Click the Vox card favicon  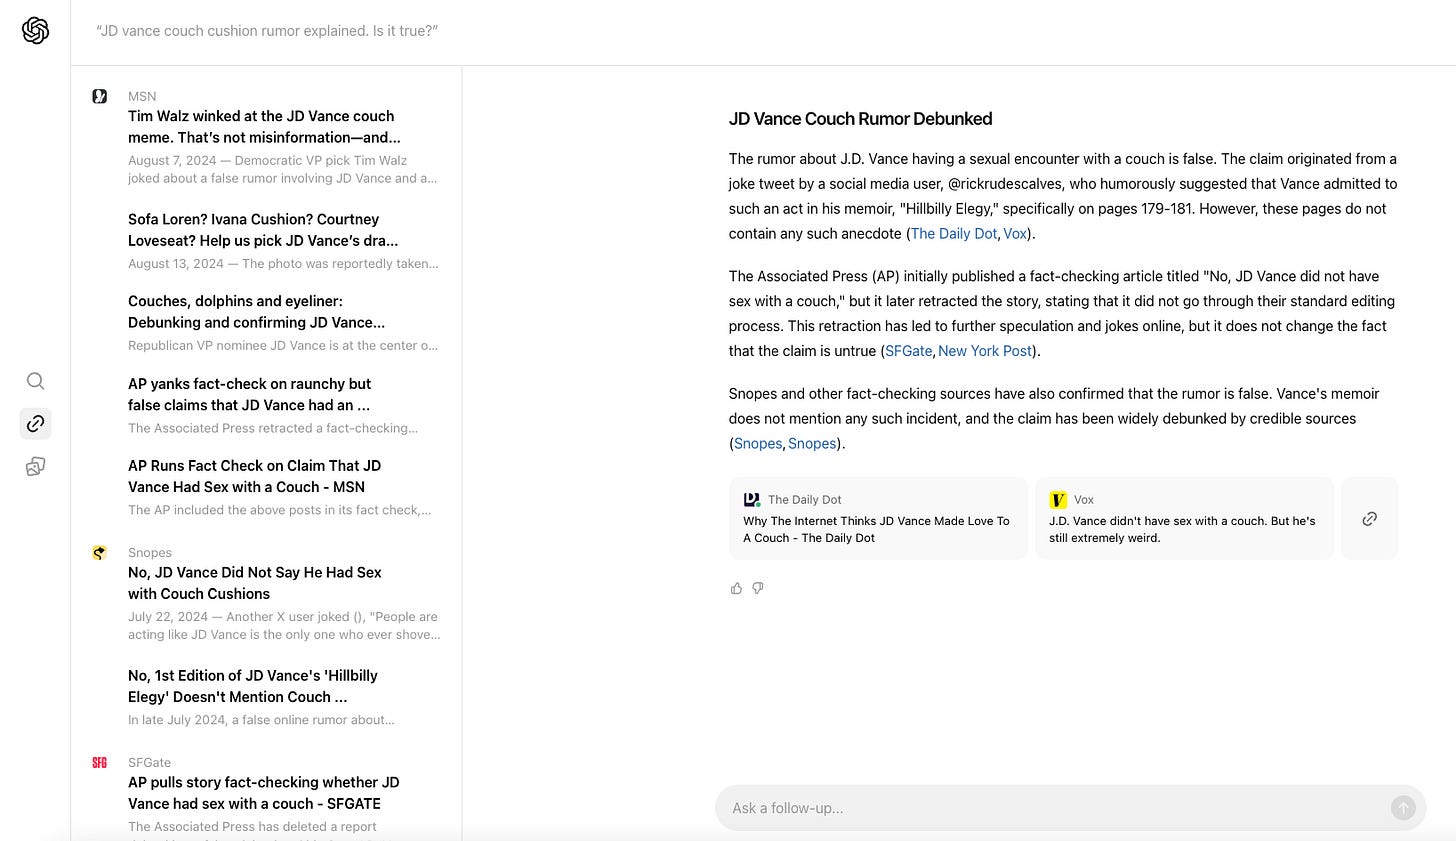tap(1058, 499)
